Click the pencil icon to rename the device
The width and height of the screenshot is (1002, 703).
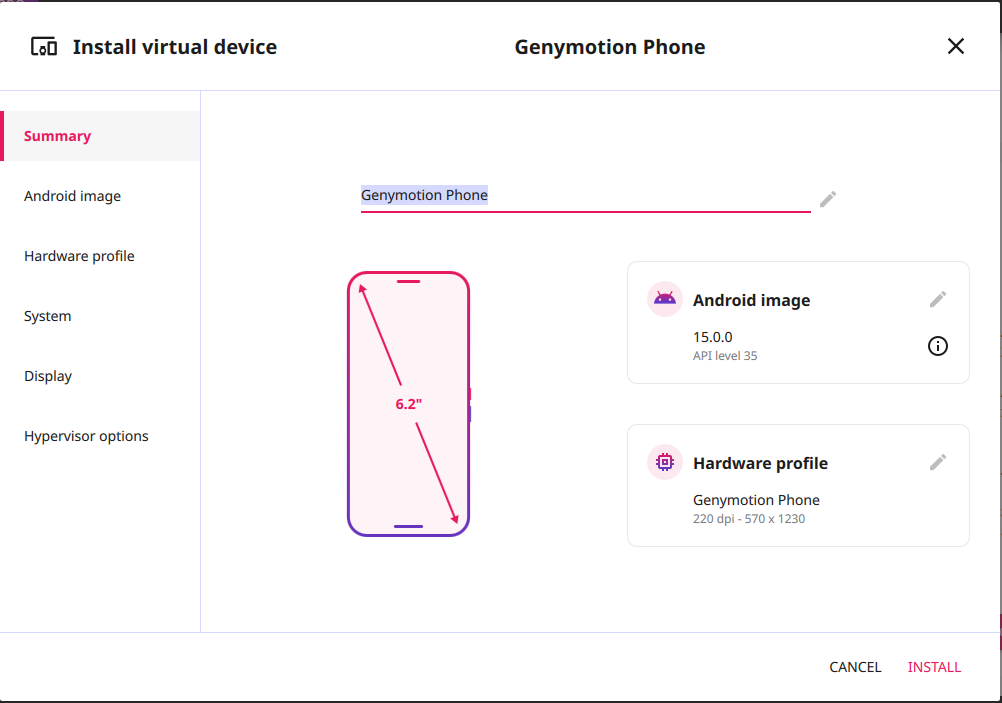[828, 199]
